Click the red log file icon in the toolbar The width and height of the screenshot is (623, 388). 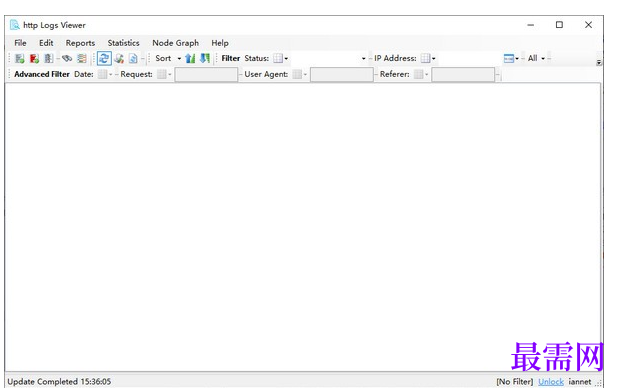[x=34, y=59]
